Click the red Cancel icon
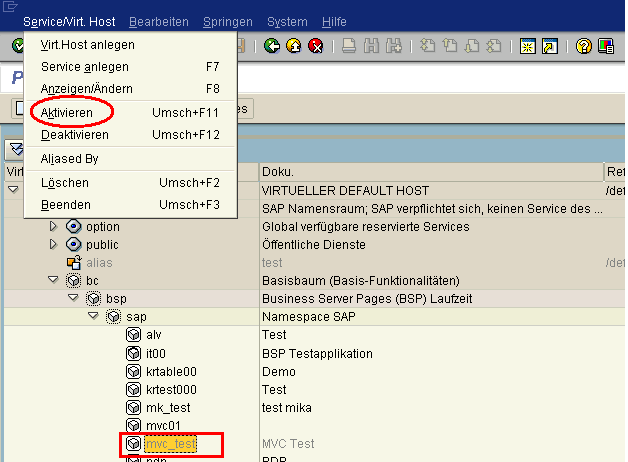 (x=315, y=46)
